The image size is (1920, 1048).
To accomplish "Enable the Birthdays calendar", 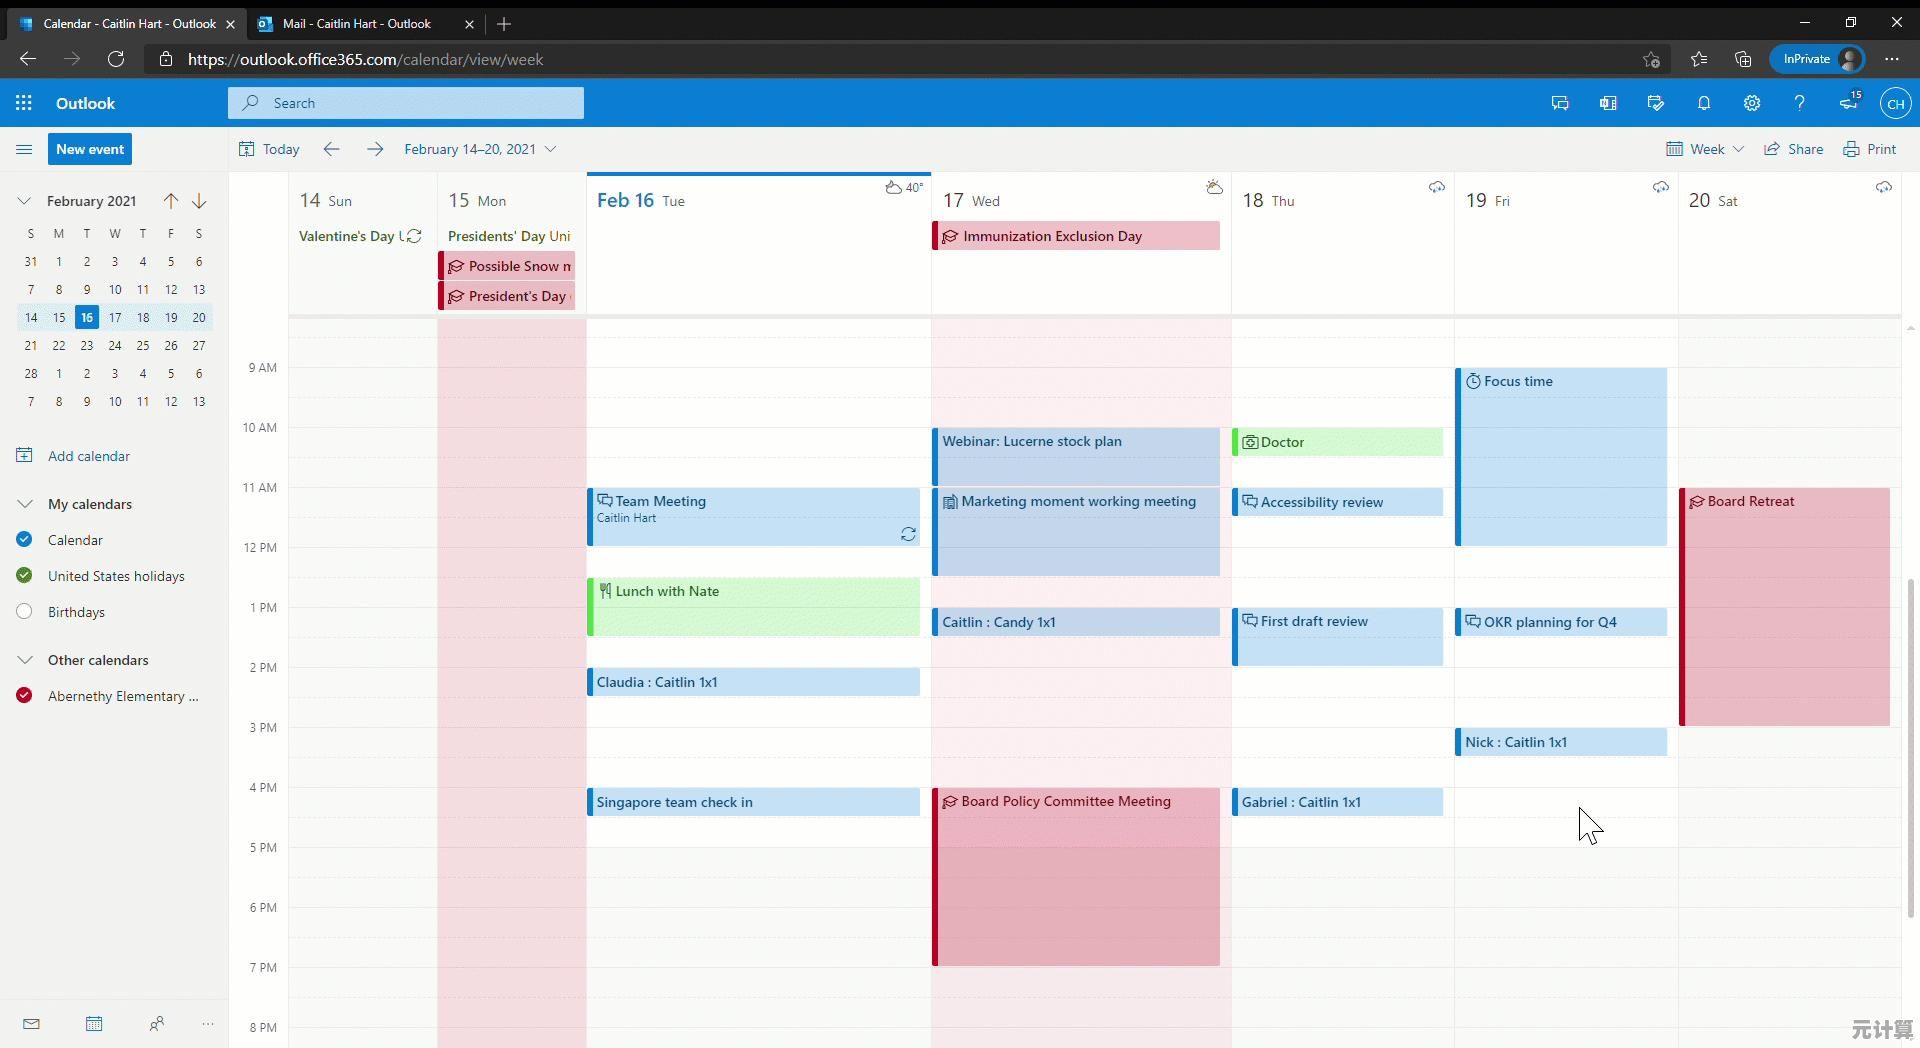I will [x=25, y=612].
